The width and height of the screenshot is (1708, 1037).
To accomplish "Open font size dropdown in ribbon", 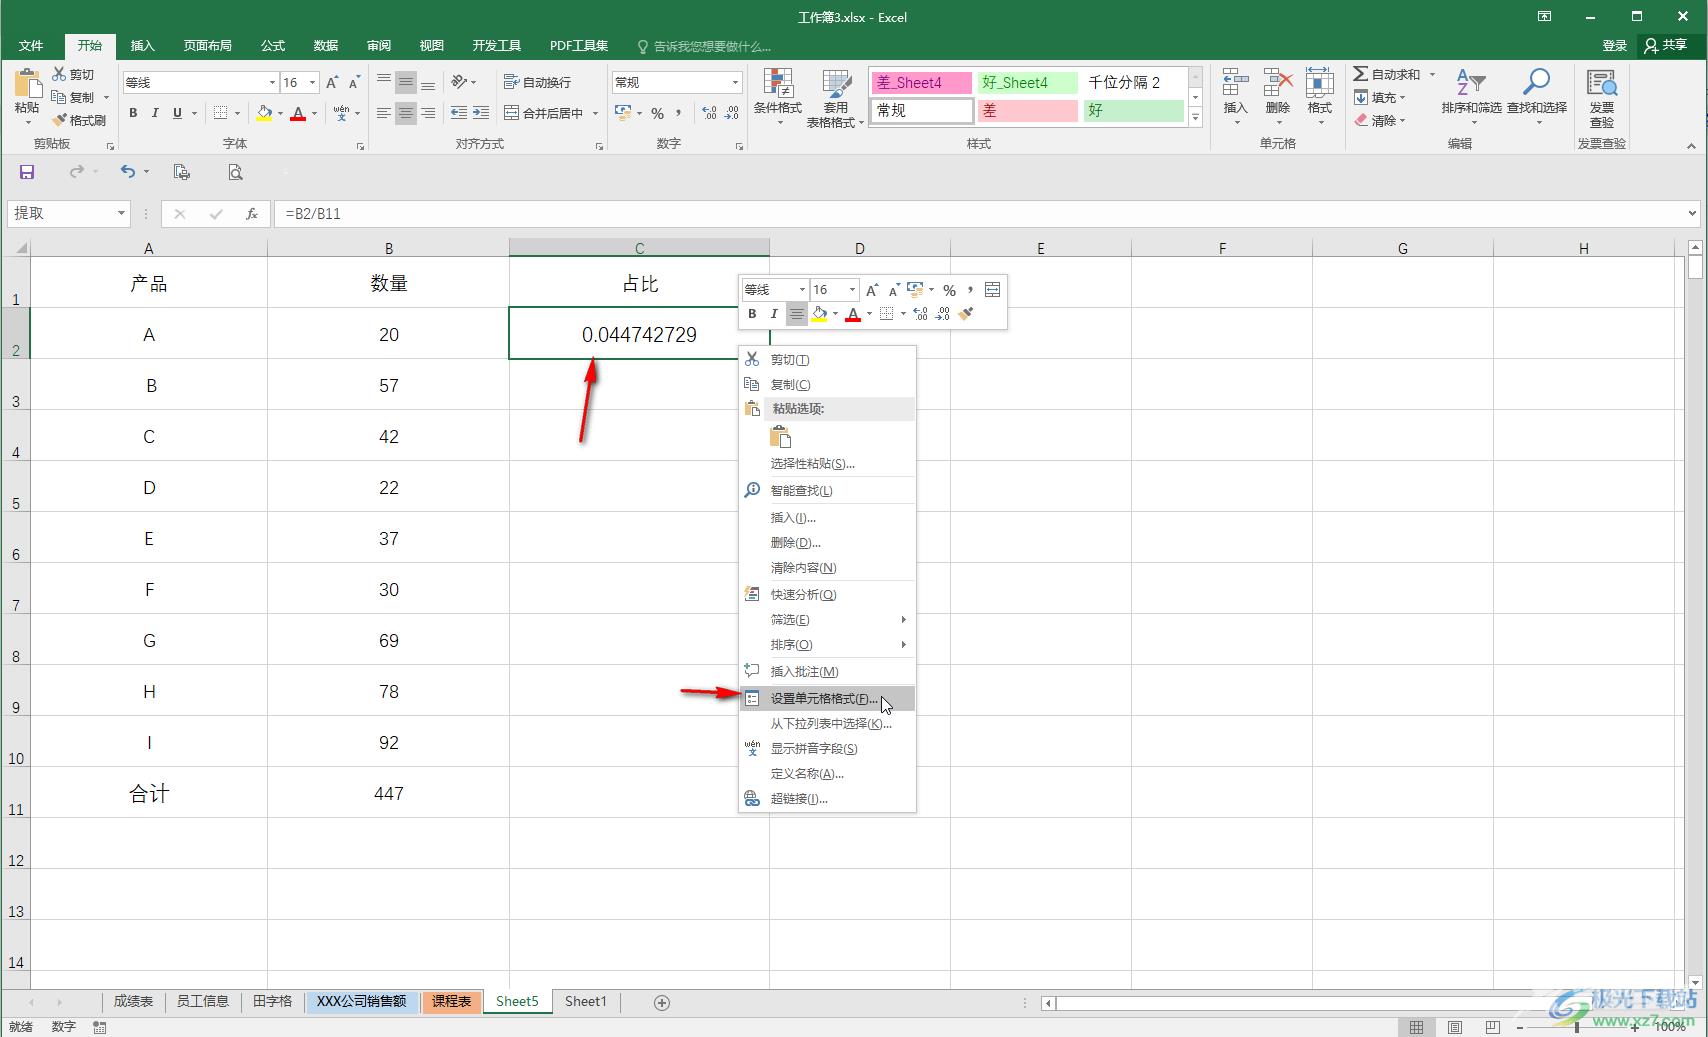I will point(313,82).
